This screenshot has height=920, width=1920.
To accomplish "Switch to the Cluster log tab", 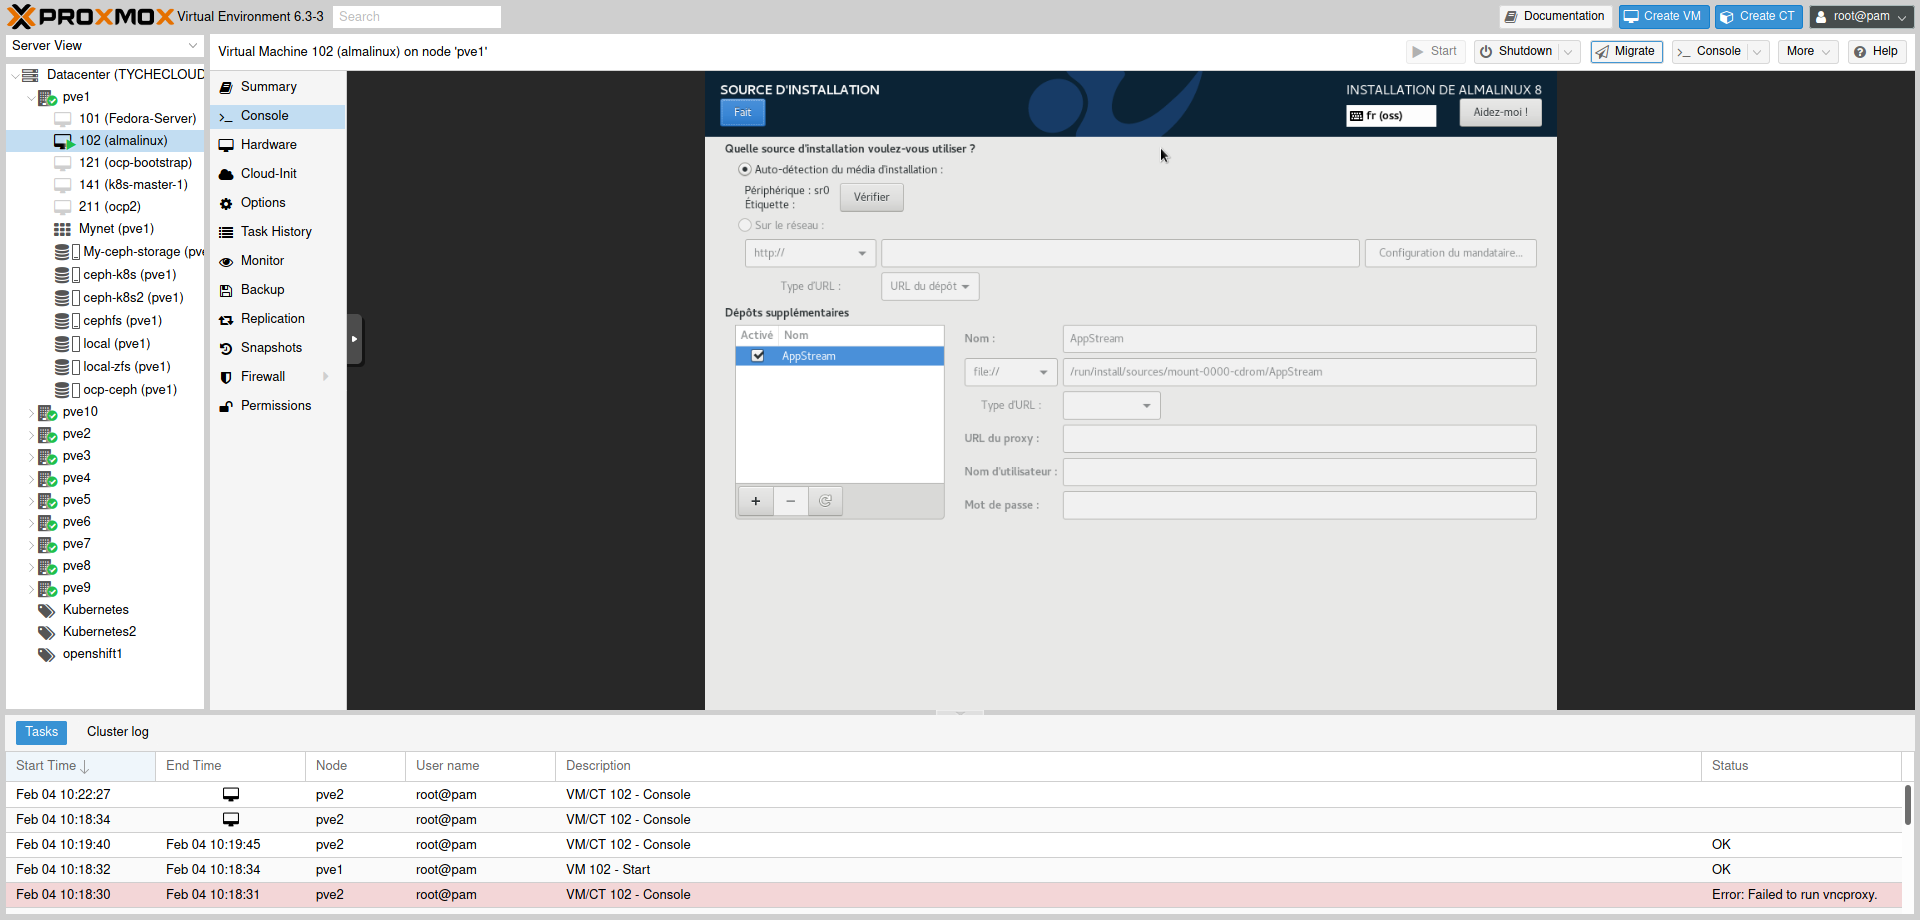I will tap(117, 732).
